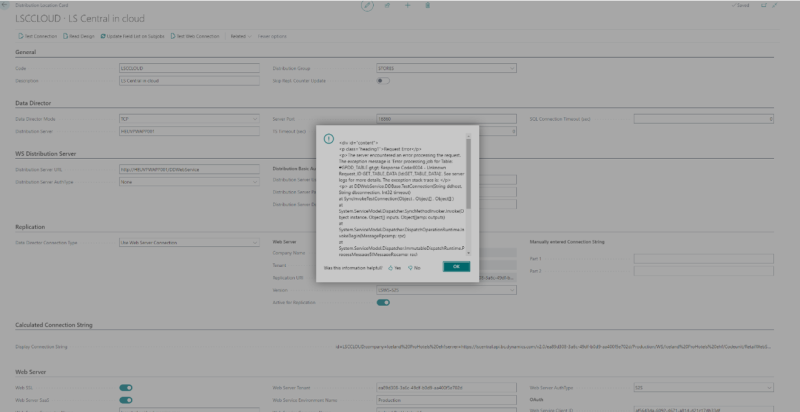Open page in new window icon
This screenshot has width=800, height=412.
764,5
